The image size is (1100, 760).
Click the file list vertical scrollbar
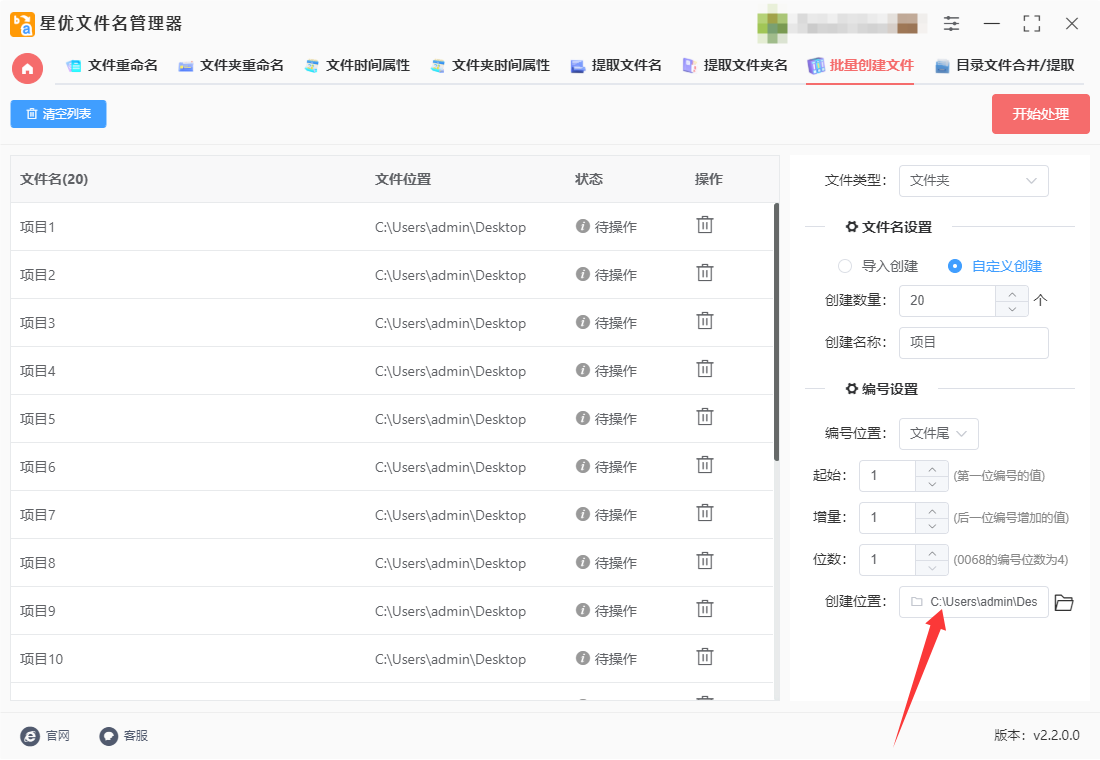click(x=776, y=332)
